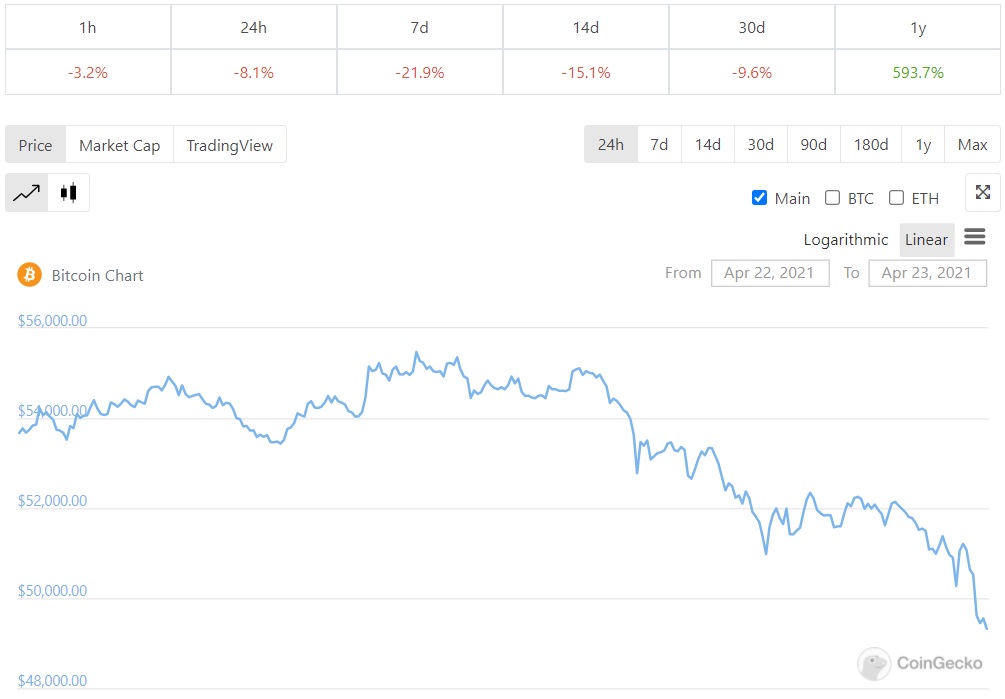The width and height of the screenshot is (1005, 699).
Task: Switch to candlestick chart view icon
Action: pos(68,193)
